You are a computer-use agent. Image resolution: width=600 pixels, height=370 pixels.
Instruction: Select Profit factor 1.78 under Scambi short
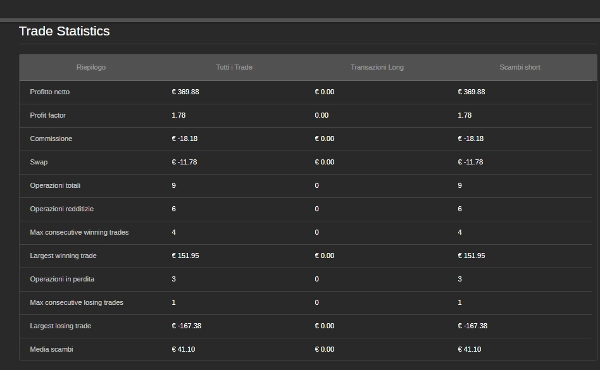[465, 115]
